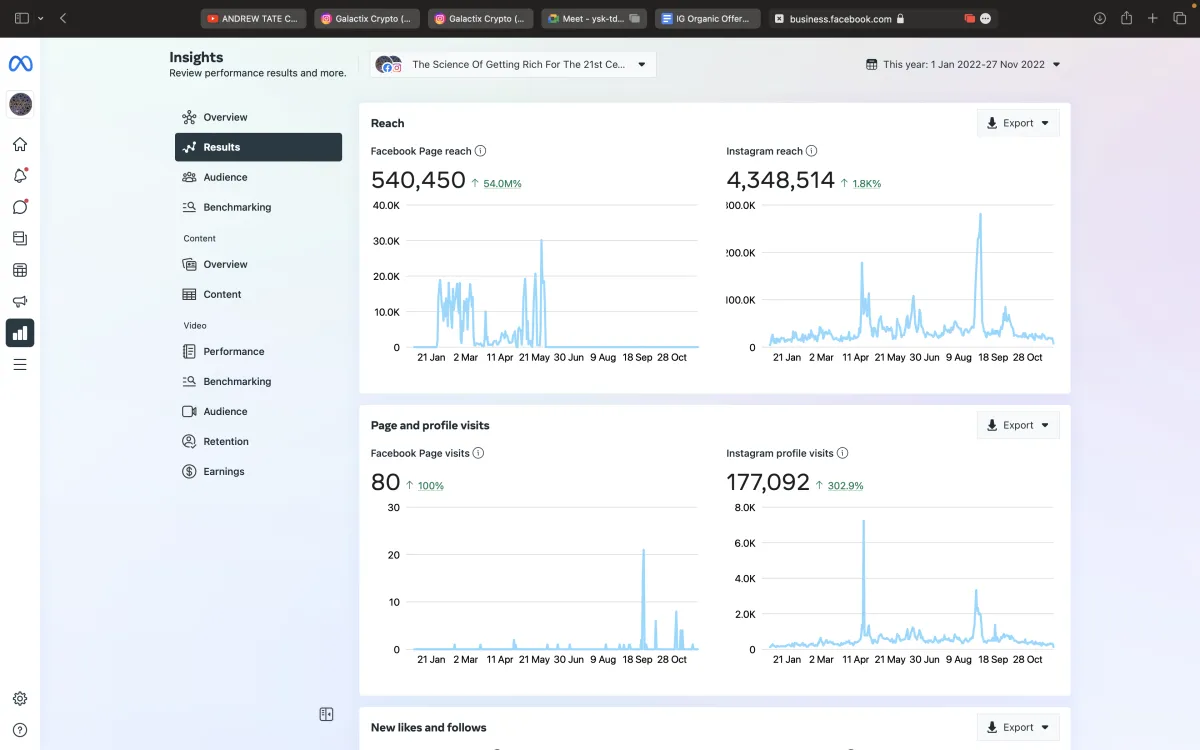This screenshot has height=750, width=1200.
Task: Open the Reach Export dropdown
Action: (1018, 123)
